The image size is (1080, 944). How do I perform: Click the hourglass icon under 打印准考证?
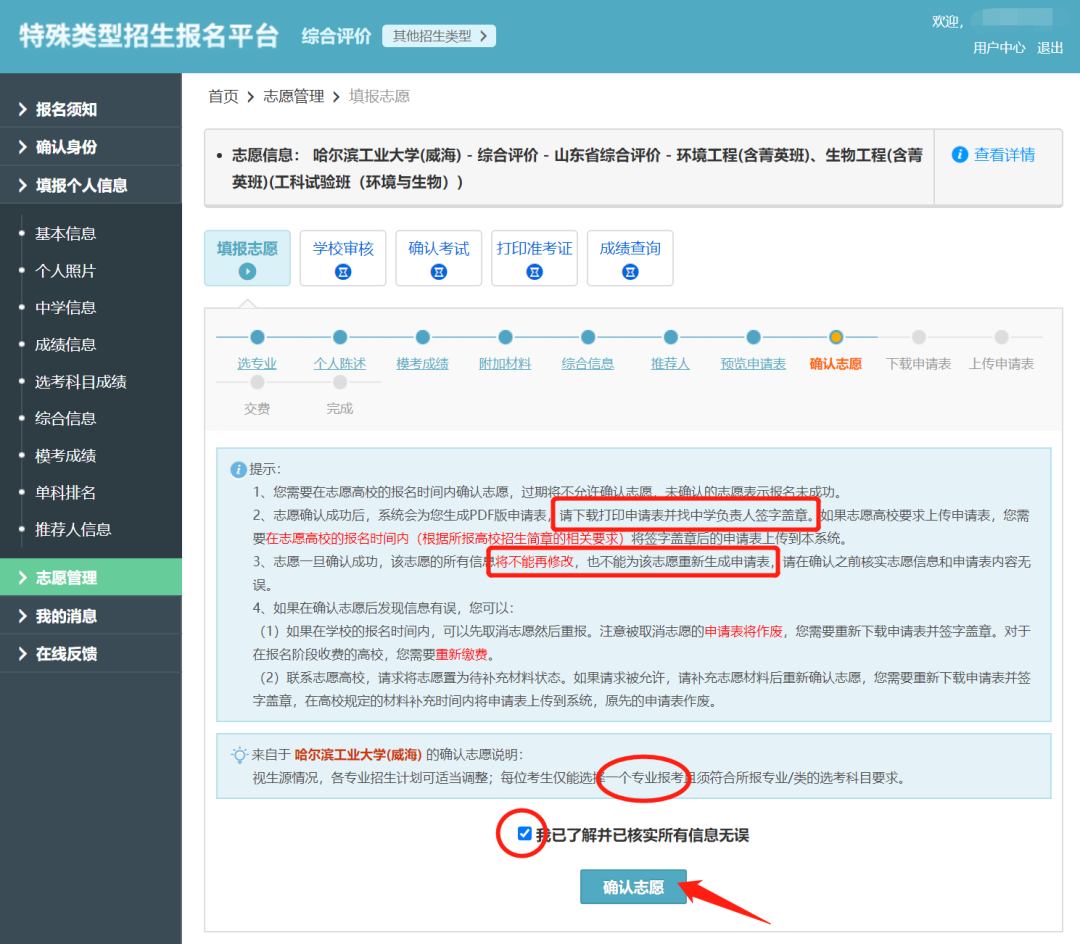534,272
